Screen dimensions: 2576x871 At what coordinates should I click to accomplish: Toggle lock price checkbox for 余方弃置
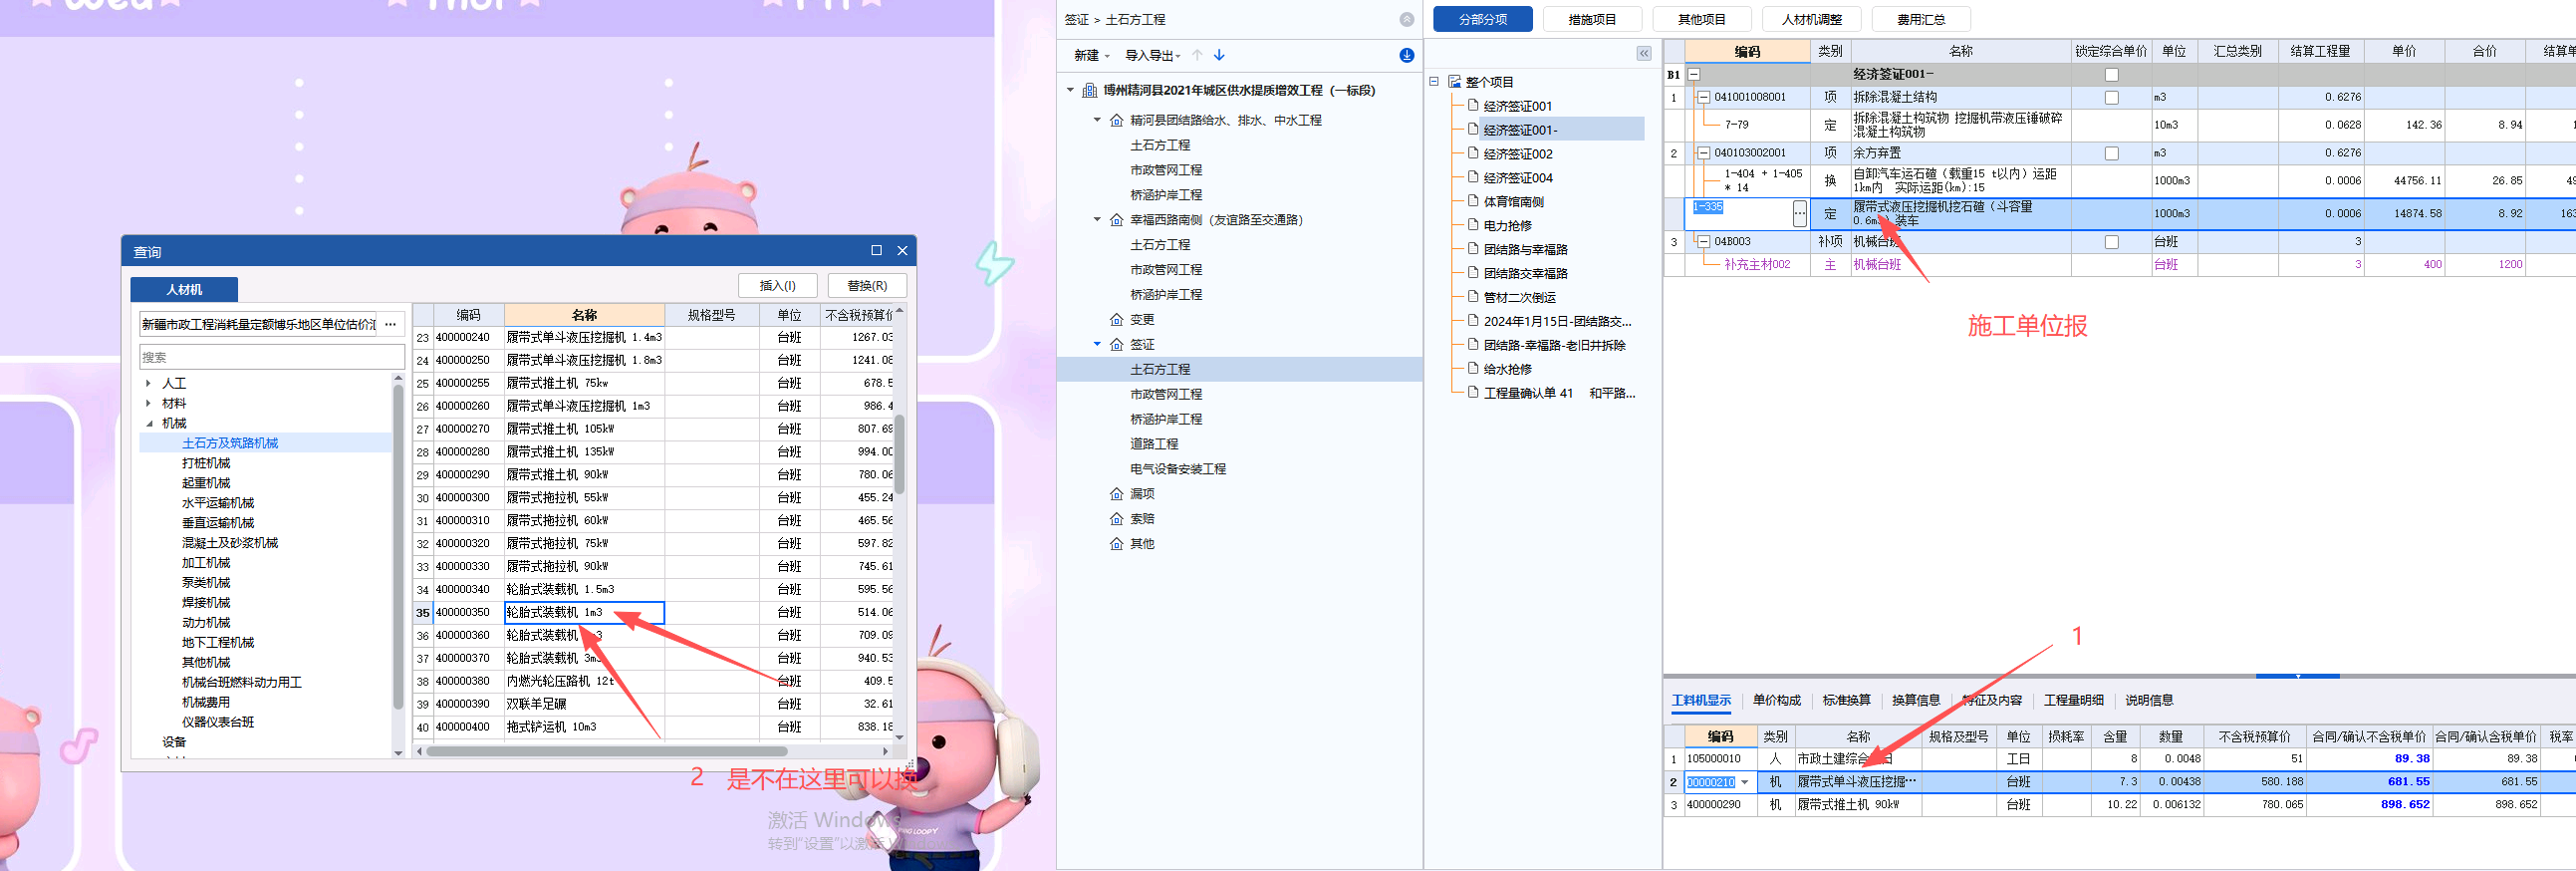click(2111, 153)
